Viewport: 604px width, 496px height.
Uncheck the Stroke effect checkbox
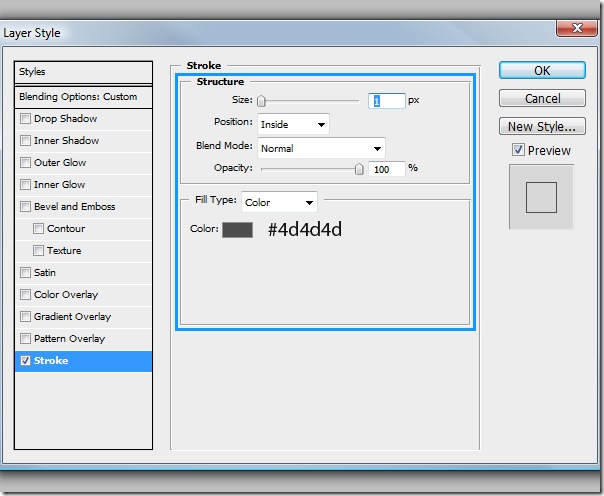25,361
